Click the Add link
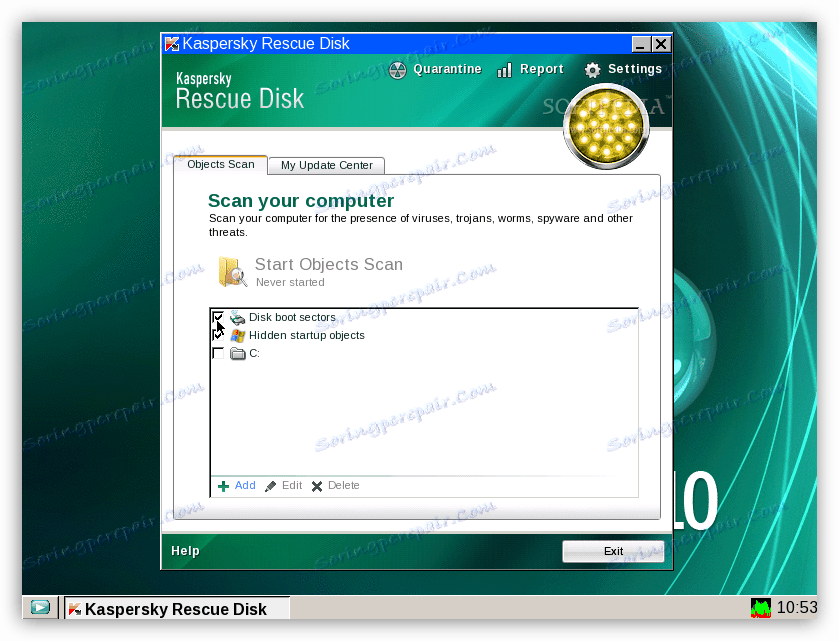Screen dimensions: 839x641 [x=245, y=485]
